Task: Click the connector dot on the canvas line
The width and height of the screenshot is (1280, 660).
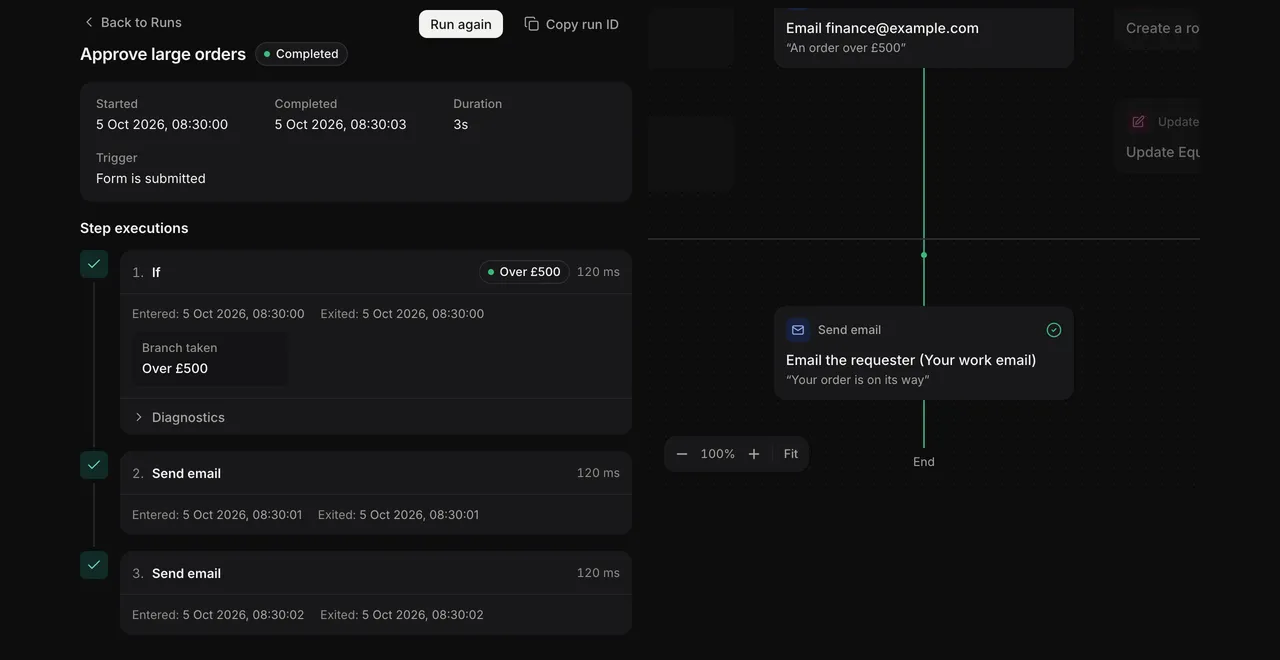Action: click(x=924, y=255)
